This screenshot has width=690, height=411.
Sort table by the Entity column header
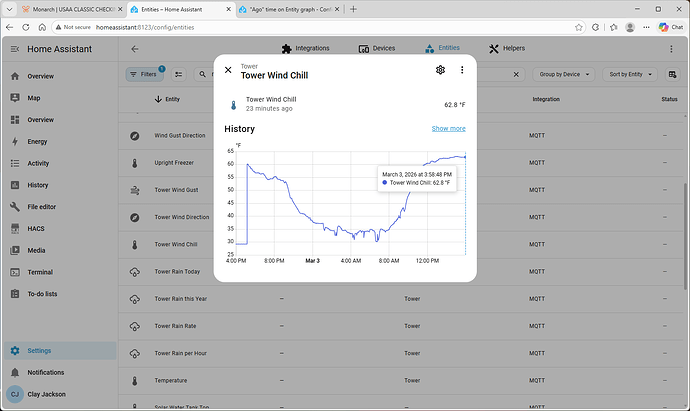click(x=172, y=99)
